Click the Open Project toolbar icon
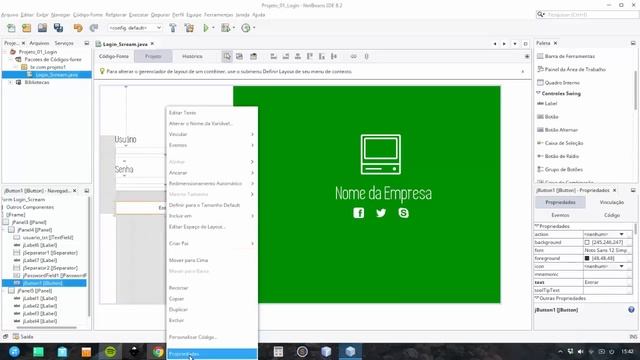The image size is (640, 360). pyautogui.click(x=42, y=28)
